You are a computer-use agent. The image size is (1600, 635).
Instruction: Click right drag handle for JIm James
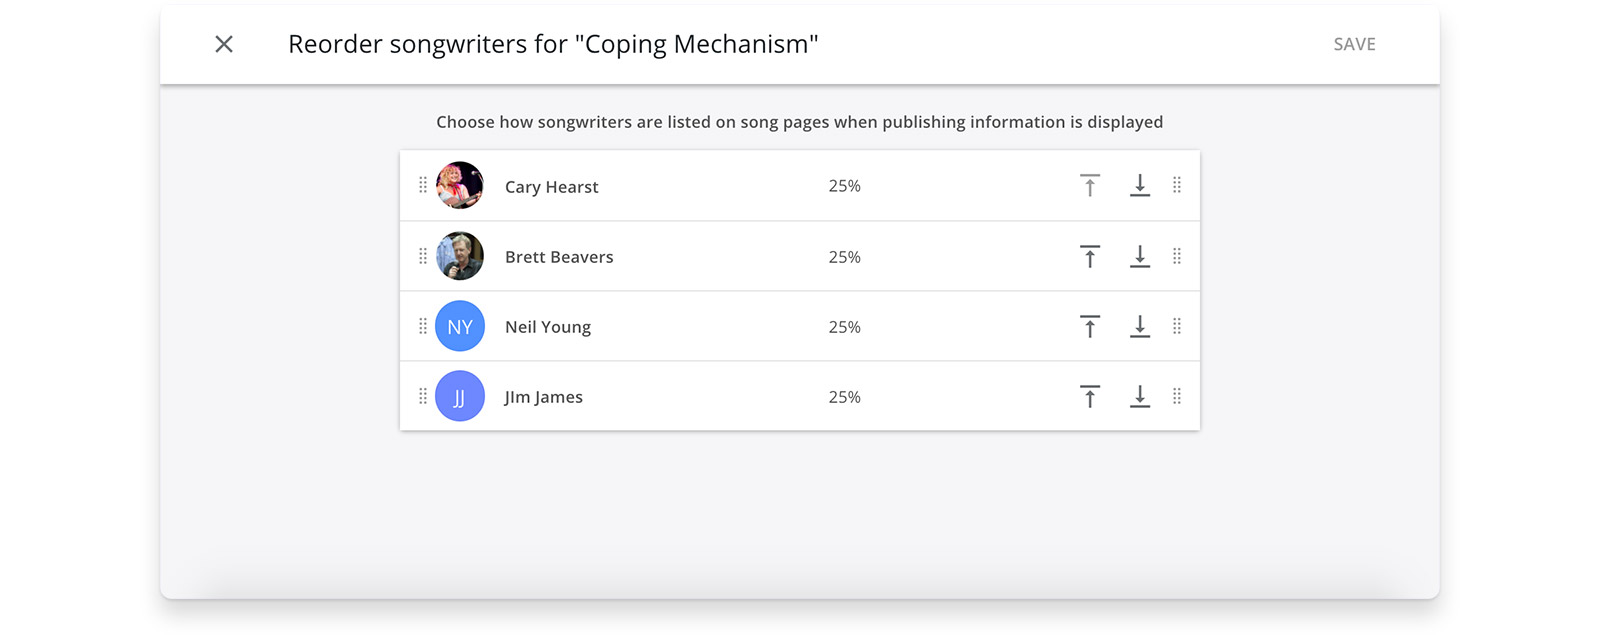point(1177,396)
